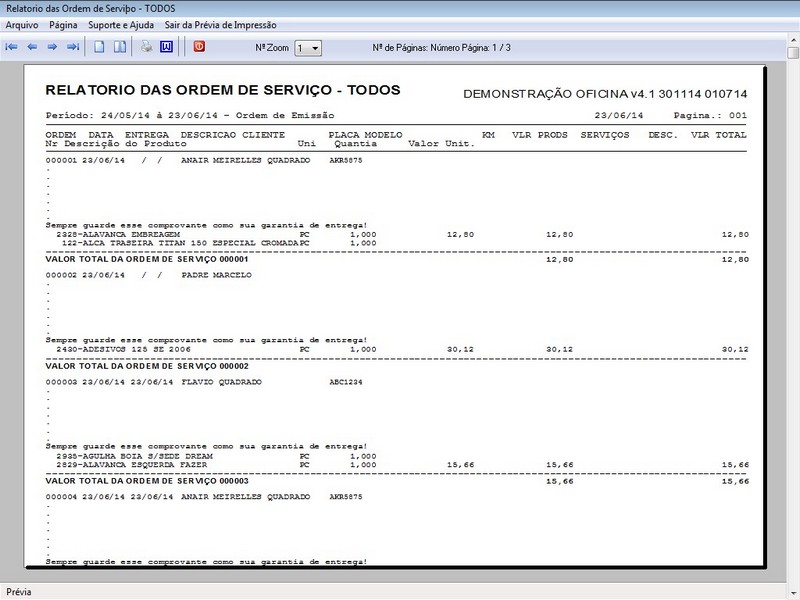Click order 000004 ANAIR MEIRELLES QUADRADO row

(204, 496)
